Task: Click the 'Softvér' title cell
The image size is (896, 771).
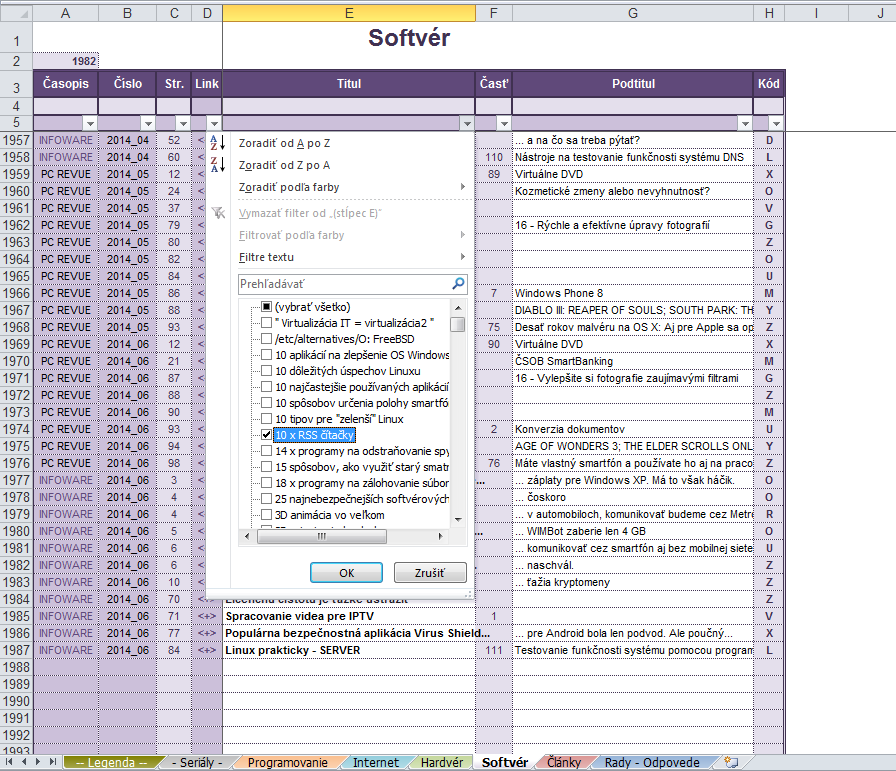Action: tap(409, 38)
